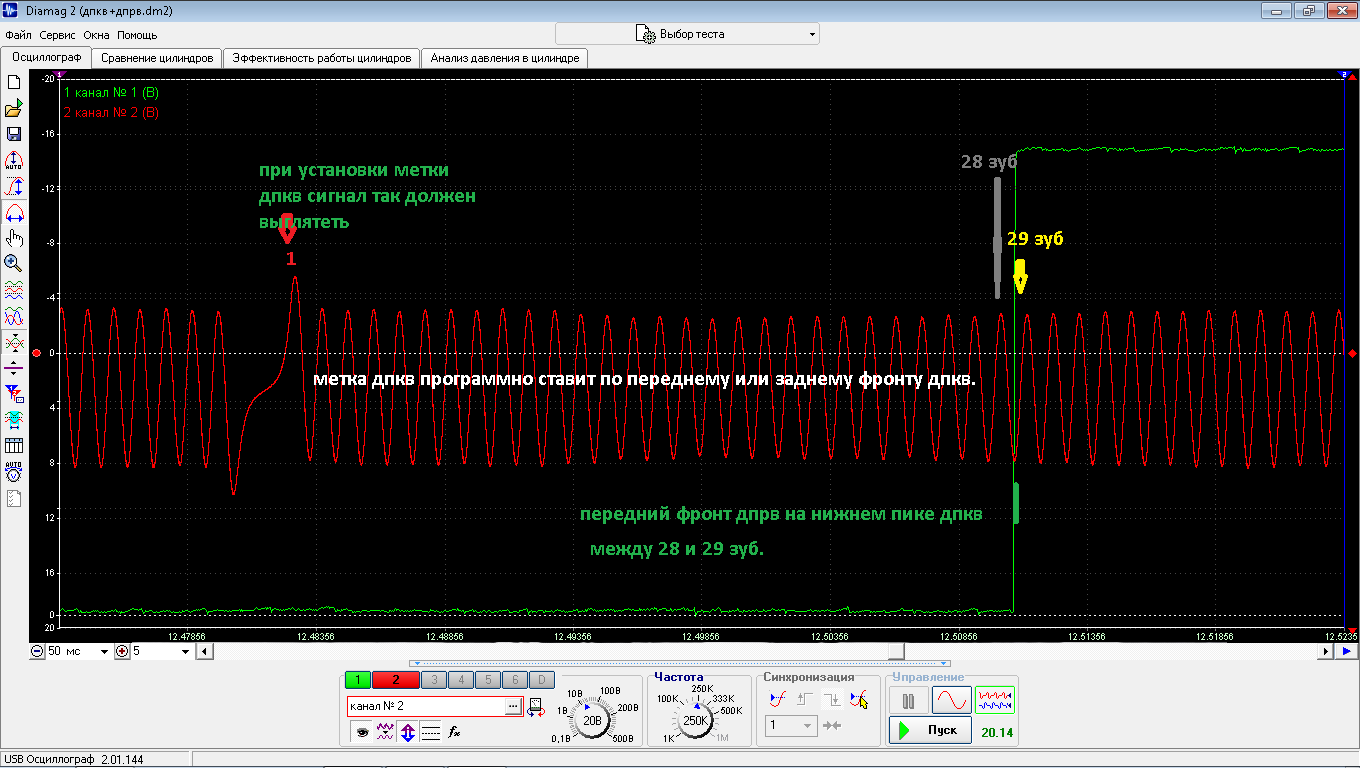
Task: Click the sync level converge arrows
Action: click(831, 725)
